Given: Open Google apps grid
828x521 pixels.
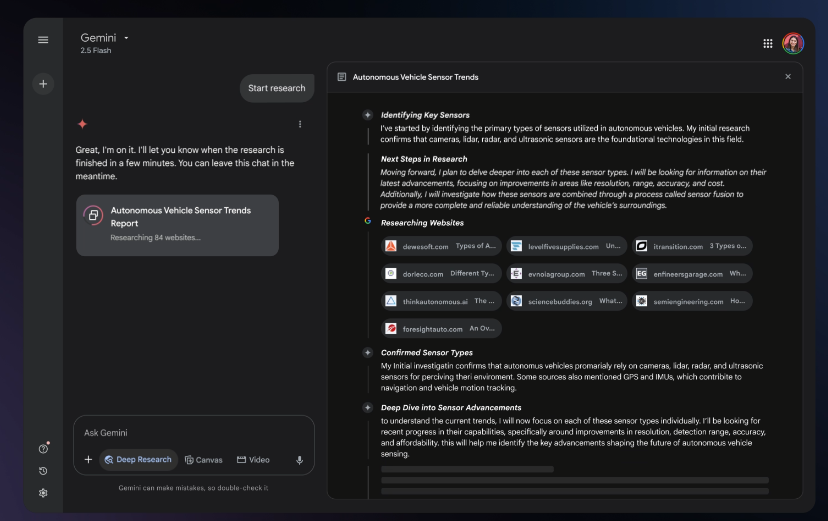Looking at the screenshot, I should 768,43.
